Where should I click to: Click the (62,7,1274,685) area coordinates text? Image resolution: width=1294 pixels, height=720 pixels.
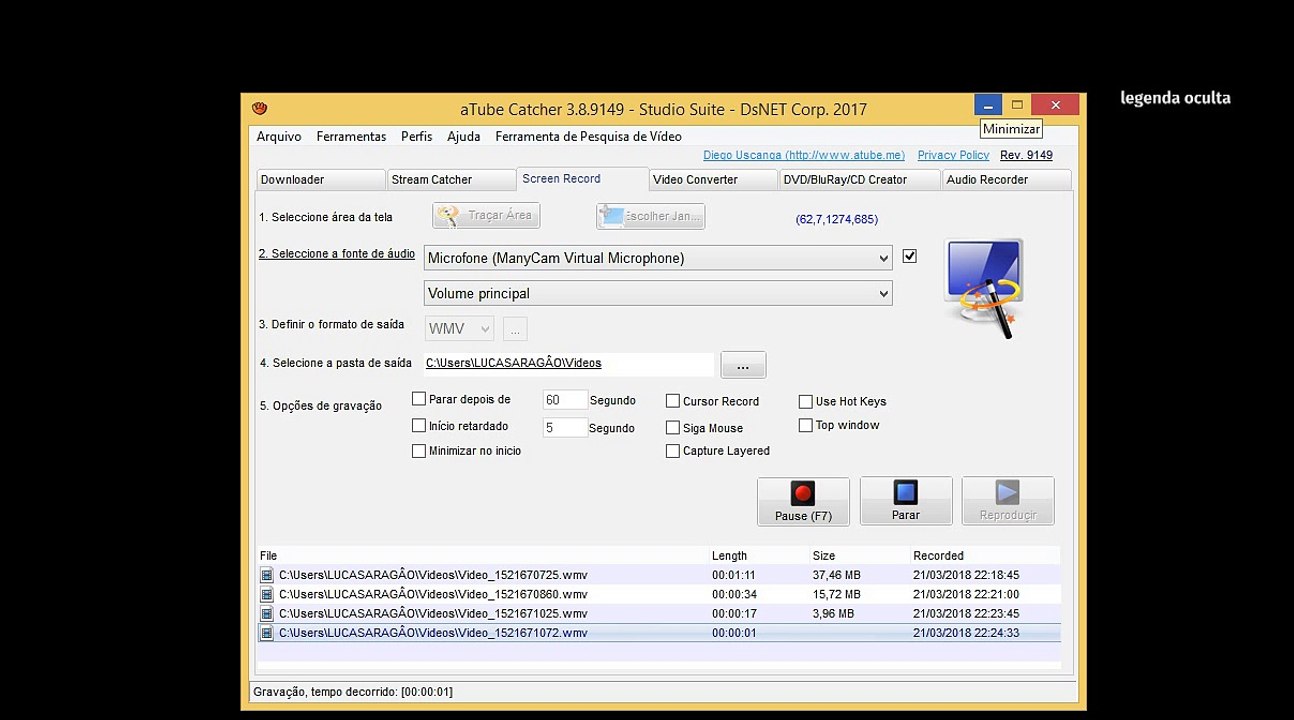click(837, 219)
